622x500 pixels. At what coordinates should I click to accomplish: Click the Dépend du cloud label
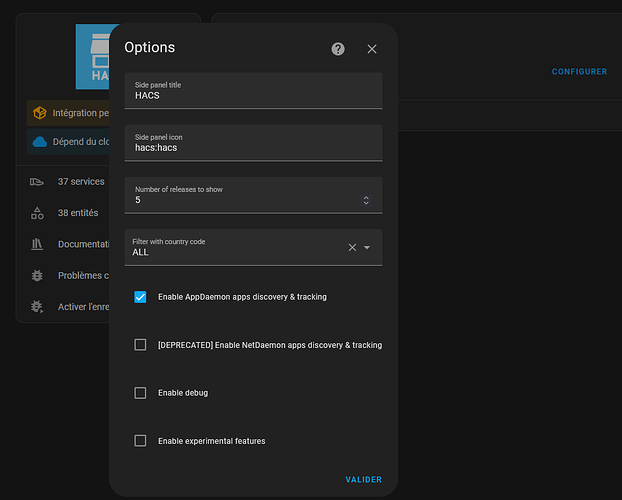(x=81, y=142)
